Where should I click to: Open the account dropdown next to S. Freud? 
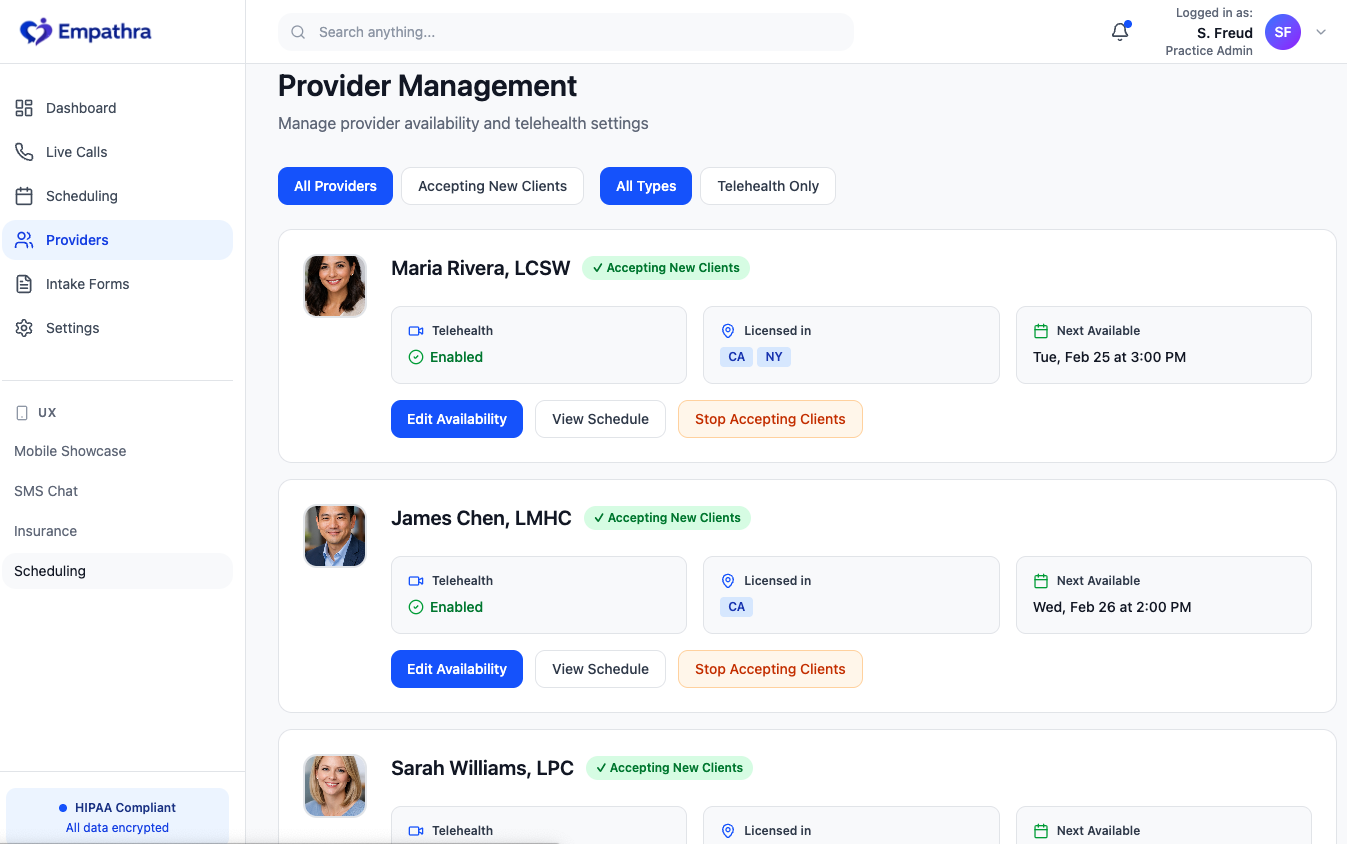click(1321, 32)
